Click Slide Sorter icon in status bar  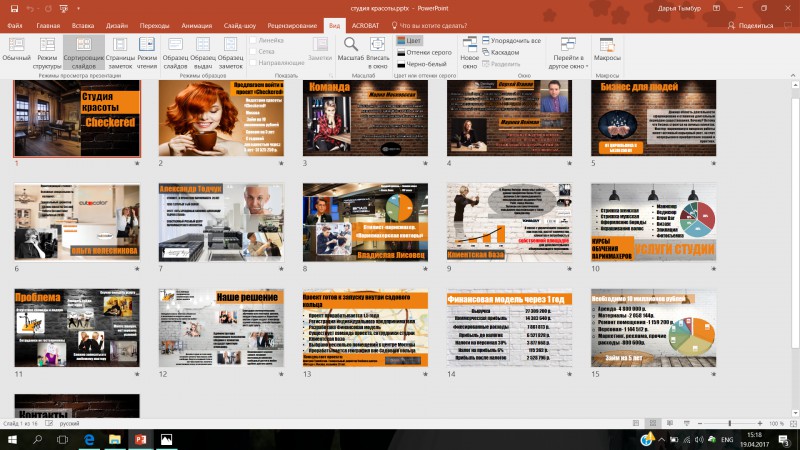click(653, 423)
